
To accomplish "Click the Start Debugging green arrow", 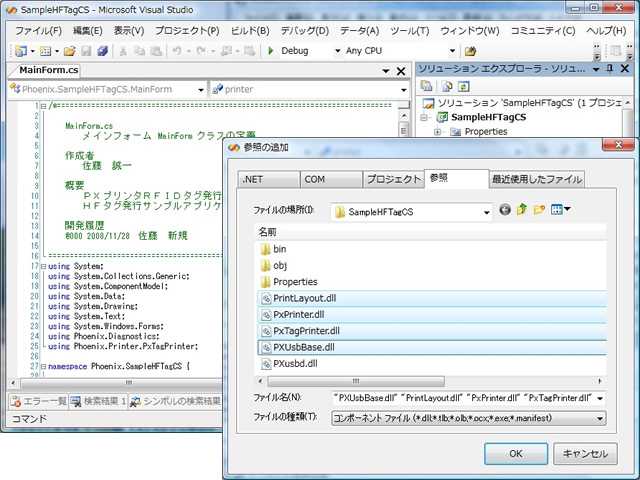I will [270, 51].
